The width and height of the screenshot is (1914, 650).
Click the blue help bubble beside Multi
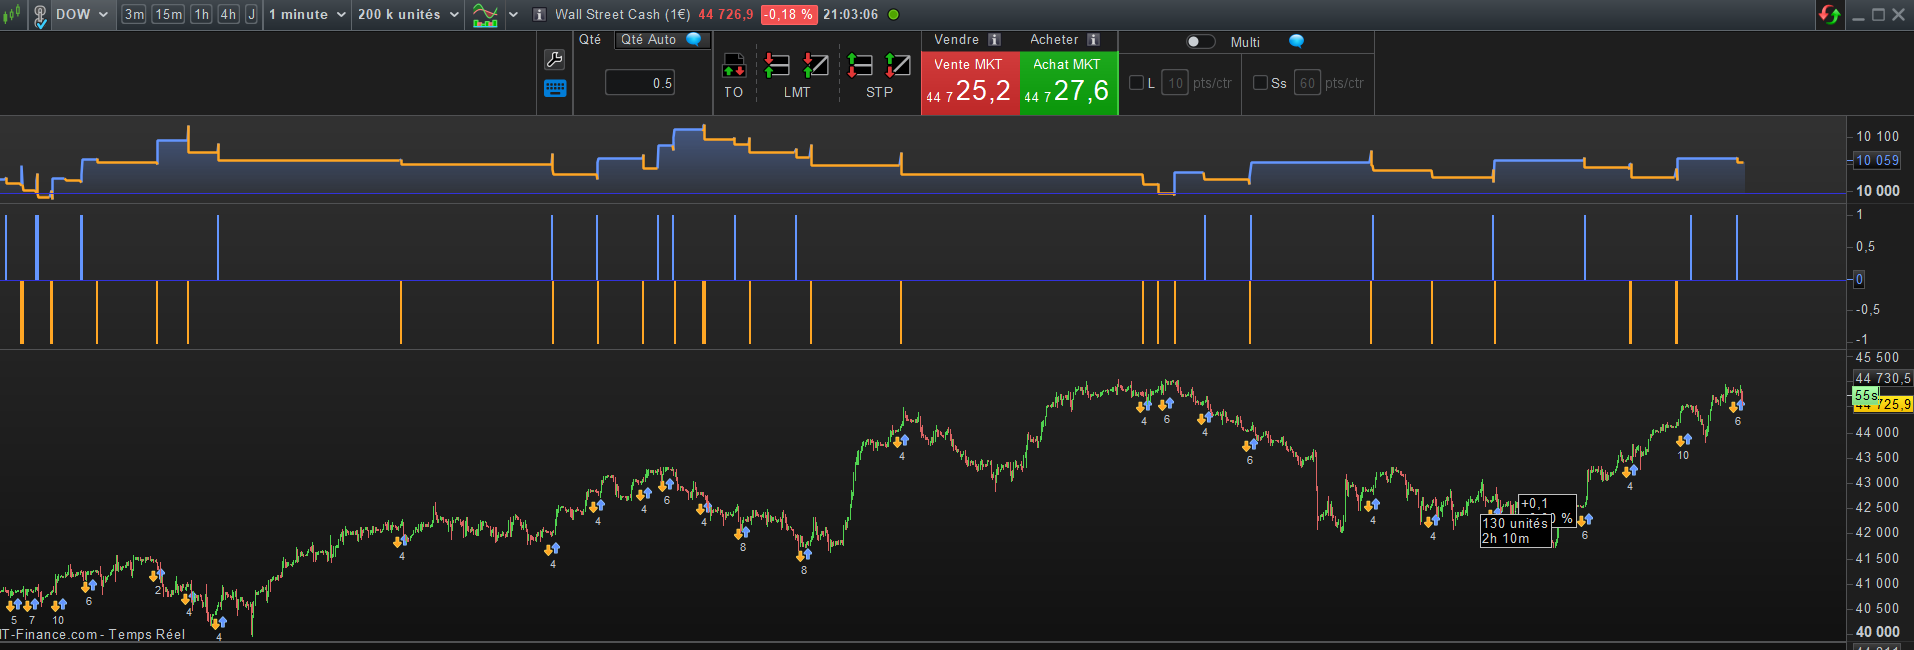click(x=1296, y=41)
